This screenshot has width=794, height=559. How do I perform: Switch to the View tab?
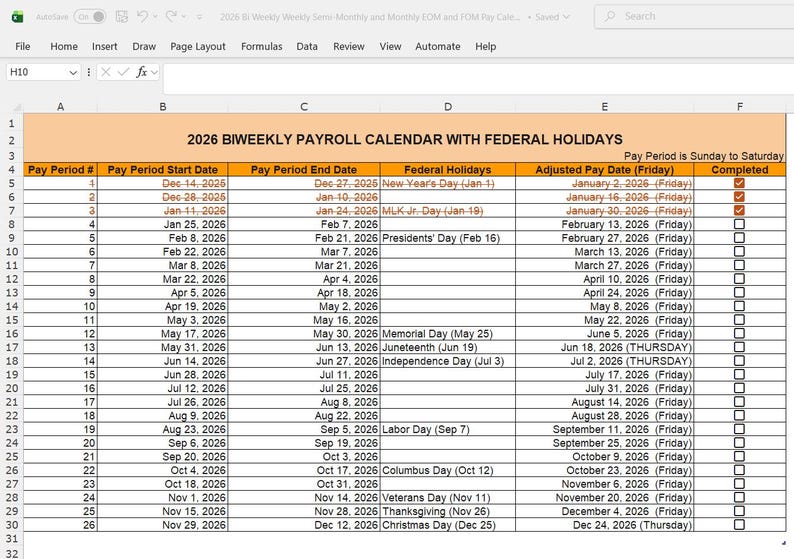[x=390, y=47]
